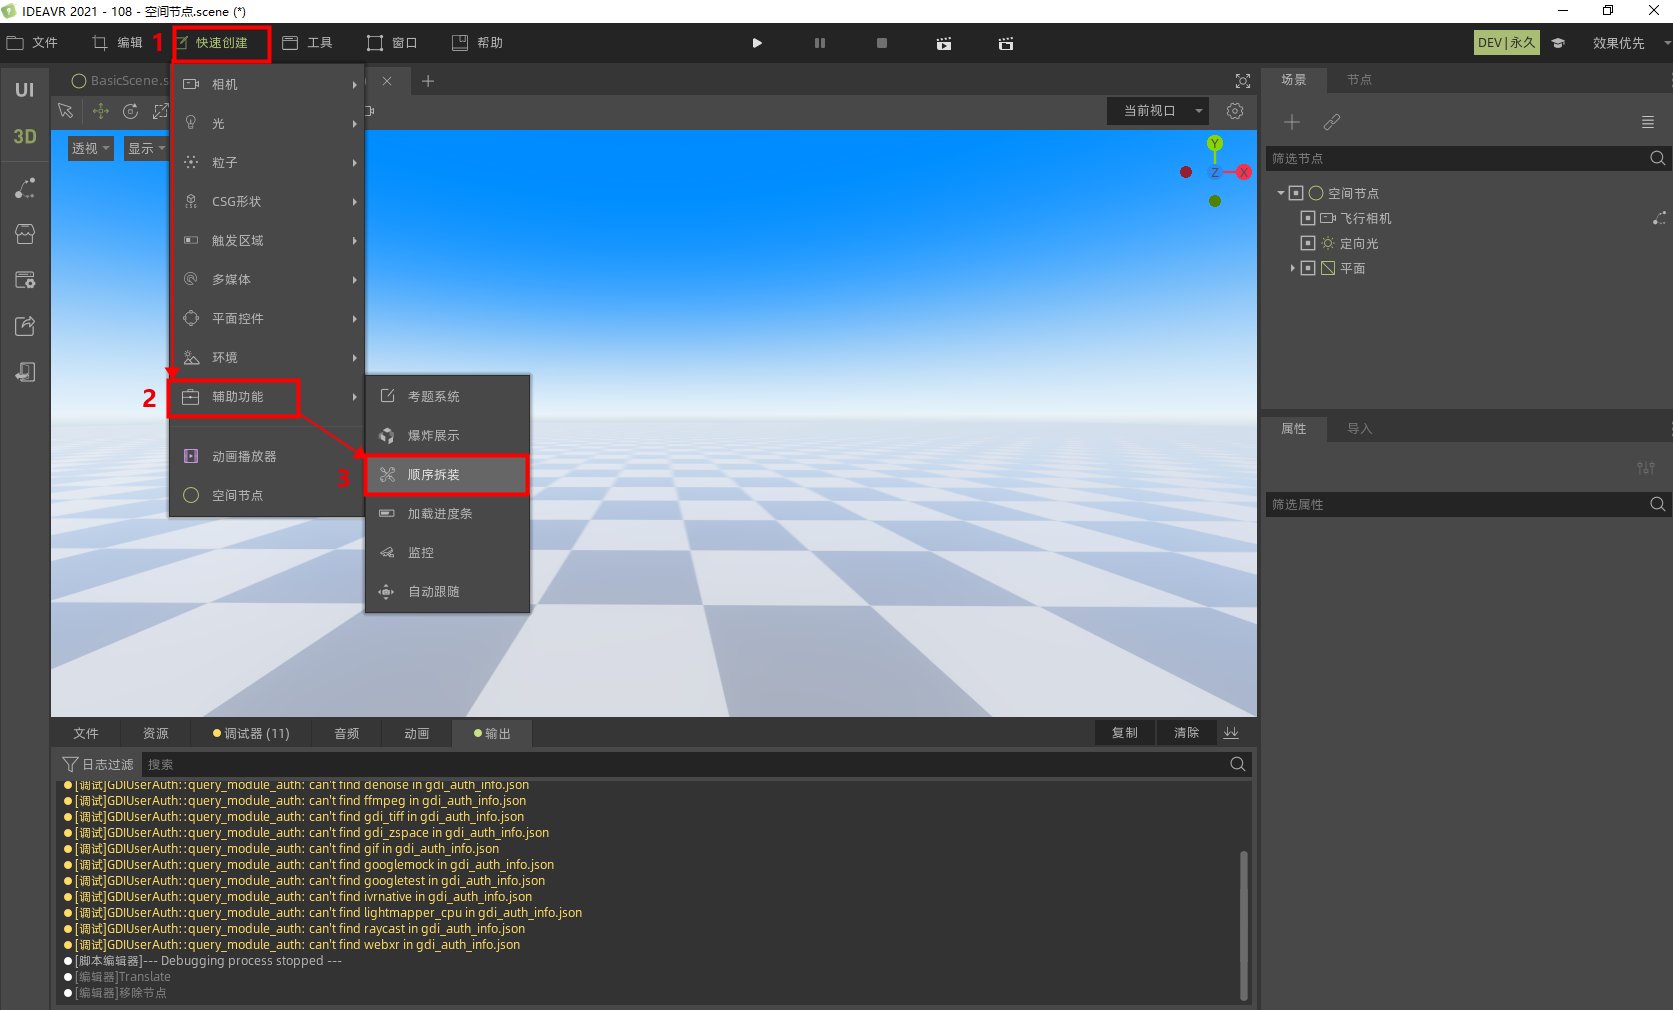Click the second clapperboard custom-scene icon
The width and height of the screenshot is (1673, 1010).
tap(1006, 43)
